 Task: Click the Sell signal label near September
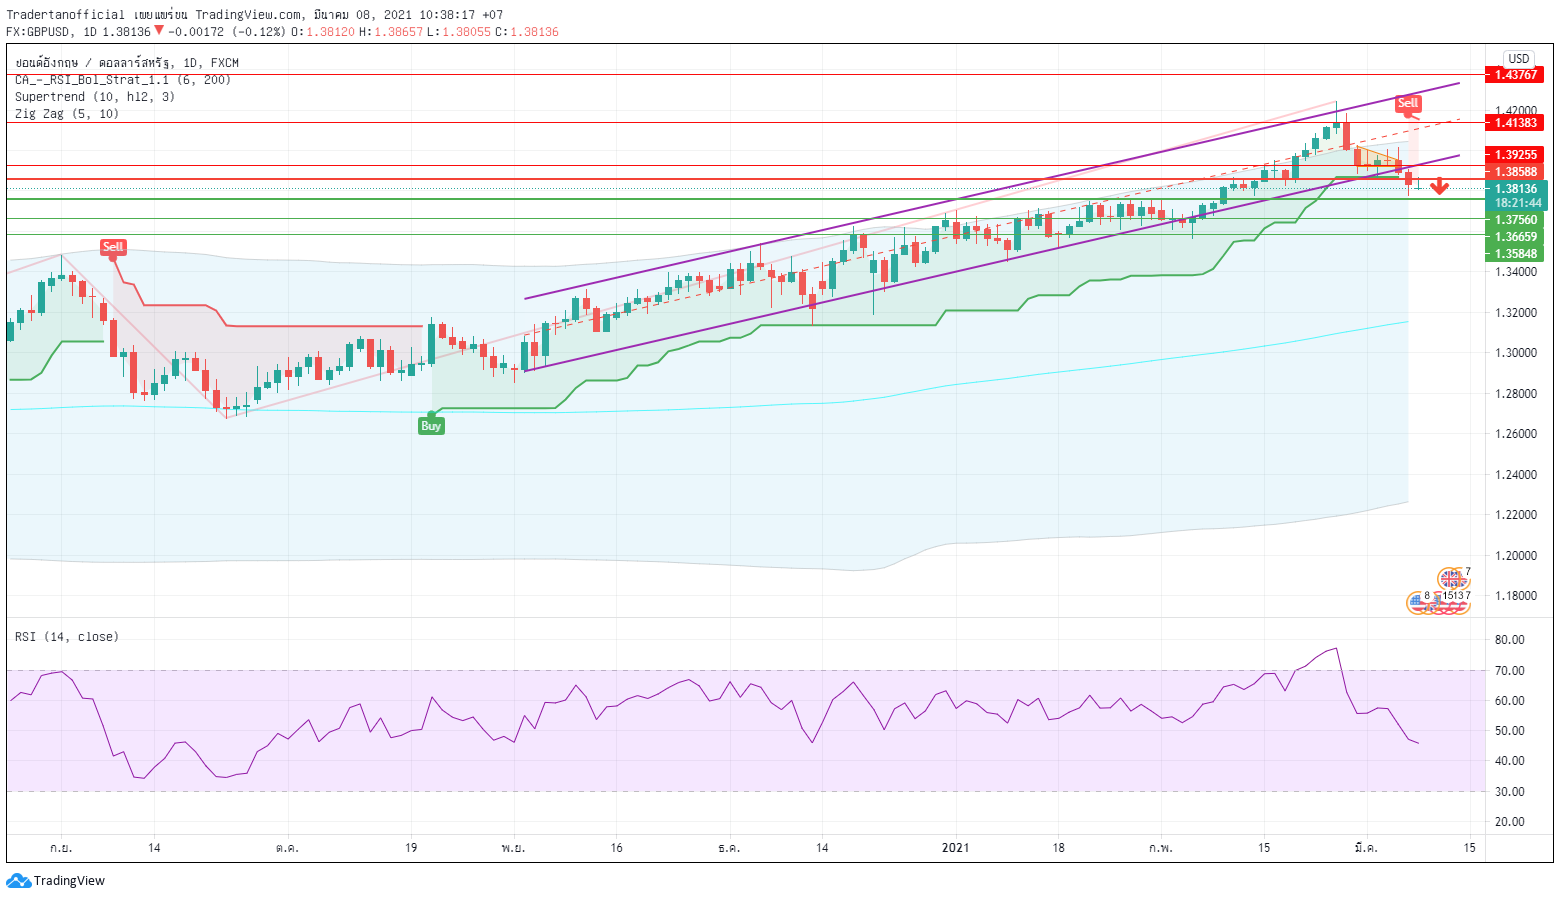point(113,247)
